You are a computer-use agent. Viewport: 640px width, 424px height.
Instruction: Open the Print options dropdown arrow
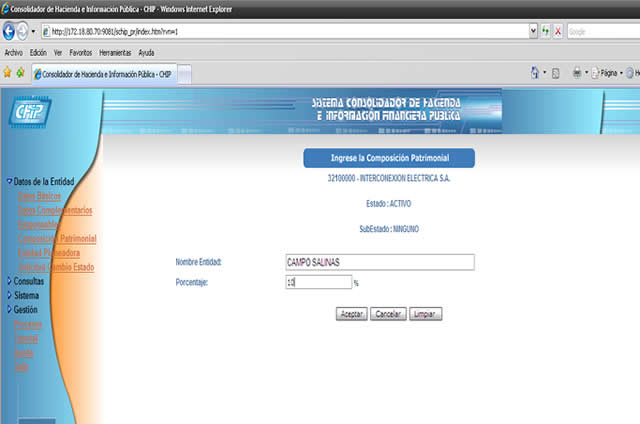click(x=587, y=73)
